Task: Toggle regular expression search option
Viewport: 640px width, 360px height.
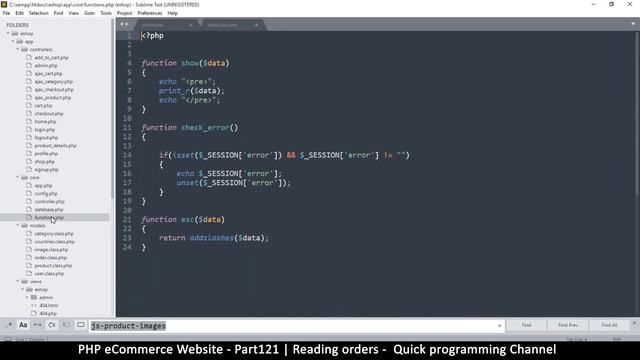Action: tap(9, 325)
